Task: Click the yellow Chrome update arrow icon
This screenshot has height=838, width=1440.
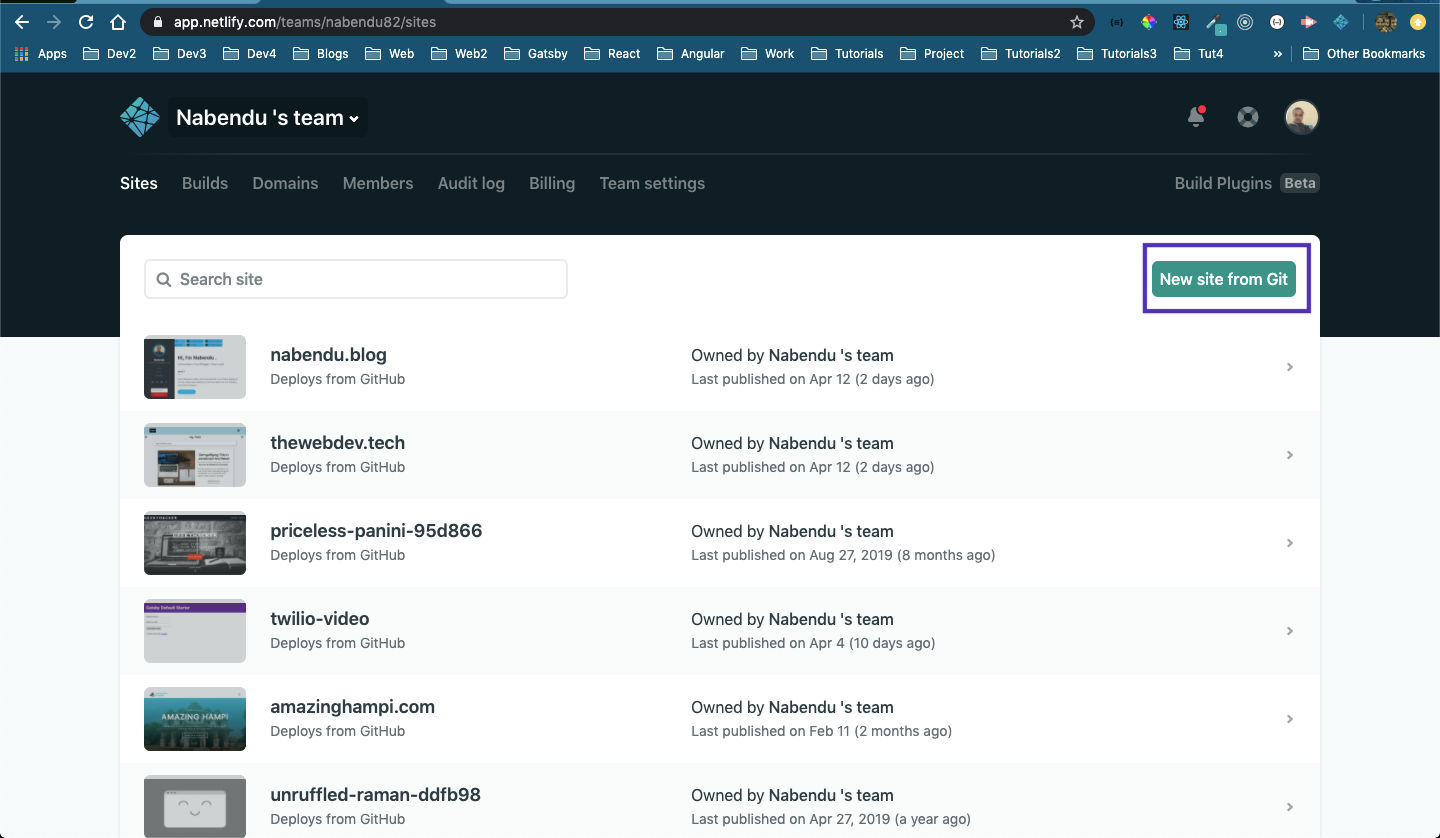Action: [1418, 21]
